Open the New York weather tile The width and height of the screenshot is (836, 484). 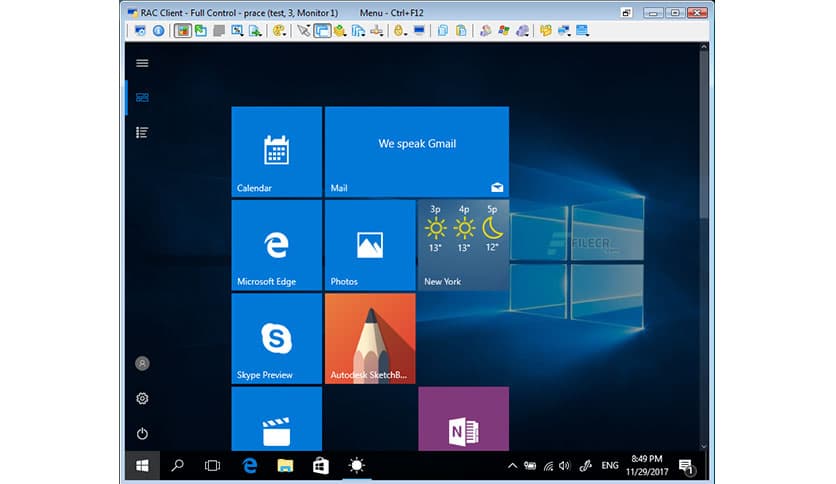[x=463, y=245]
